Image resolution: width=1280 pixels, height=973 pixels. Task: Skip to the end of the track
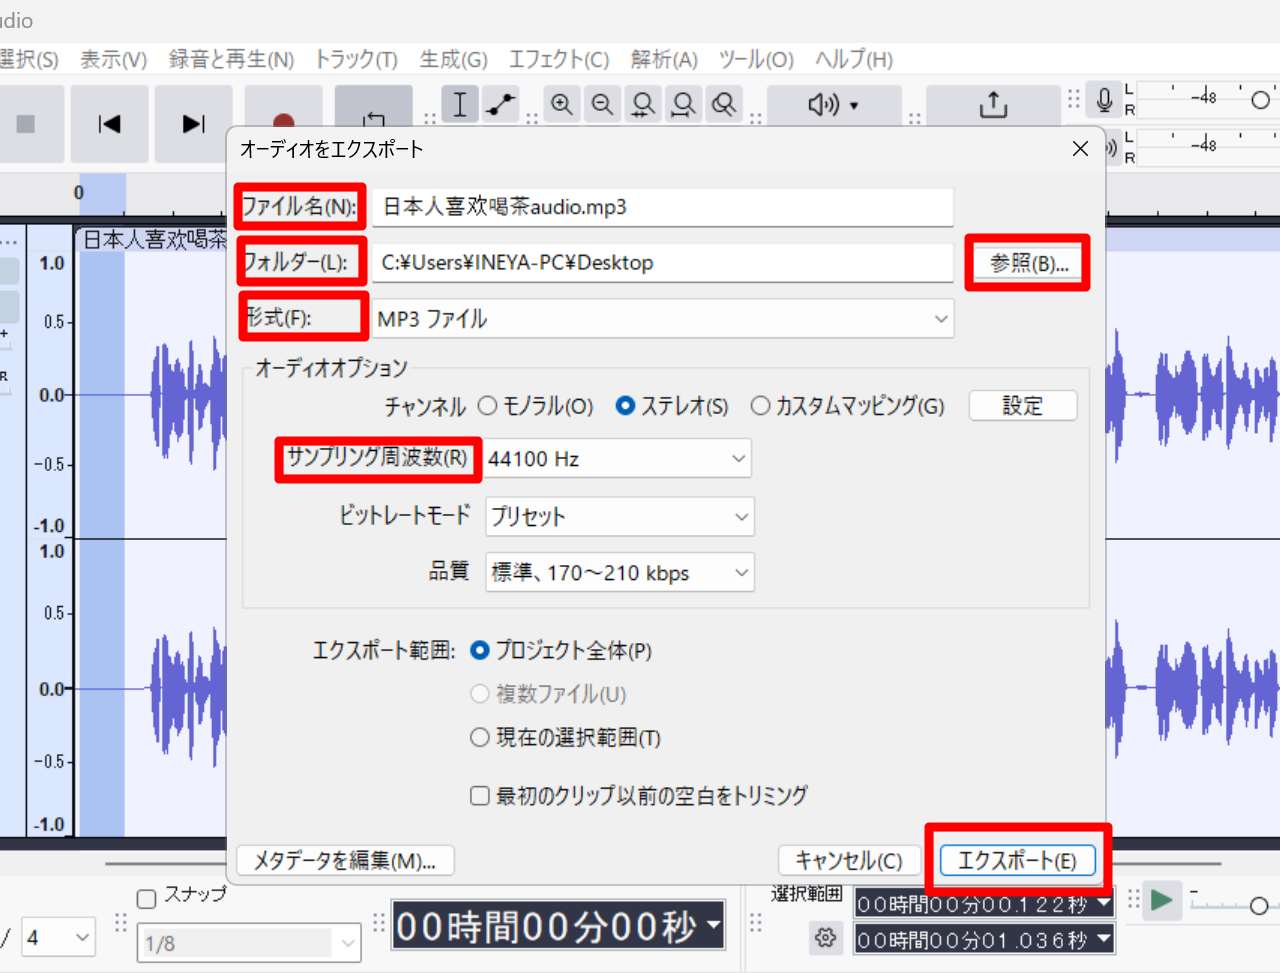point(193,124)
